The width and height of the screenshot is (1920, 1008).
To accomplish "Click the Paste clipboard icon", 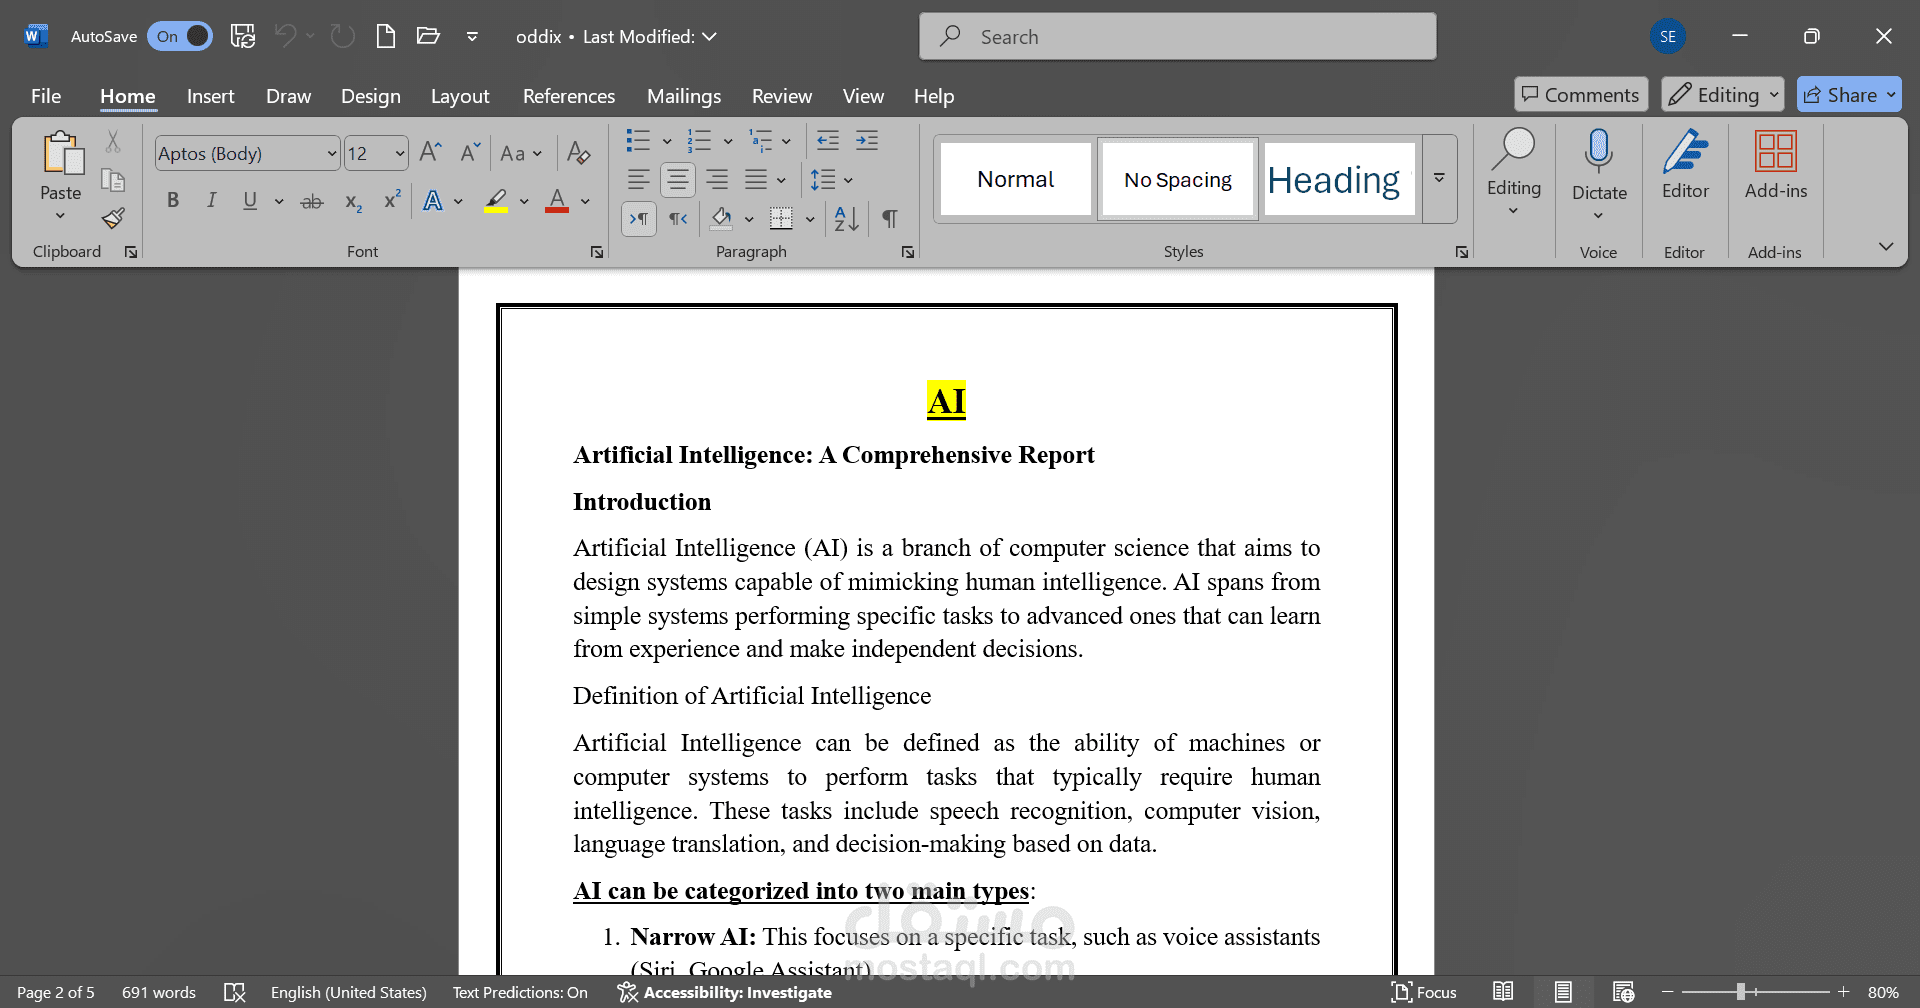I will coord(62,154).
